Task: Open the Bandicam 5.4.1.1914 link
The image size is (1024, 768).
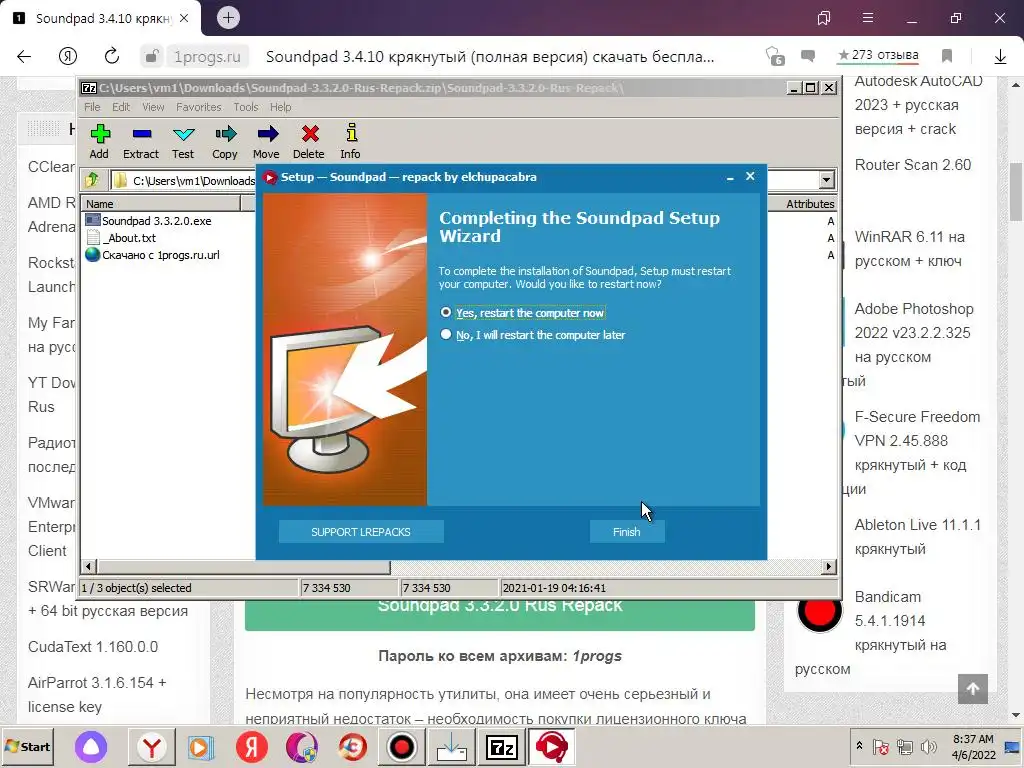Action: 900,621
